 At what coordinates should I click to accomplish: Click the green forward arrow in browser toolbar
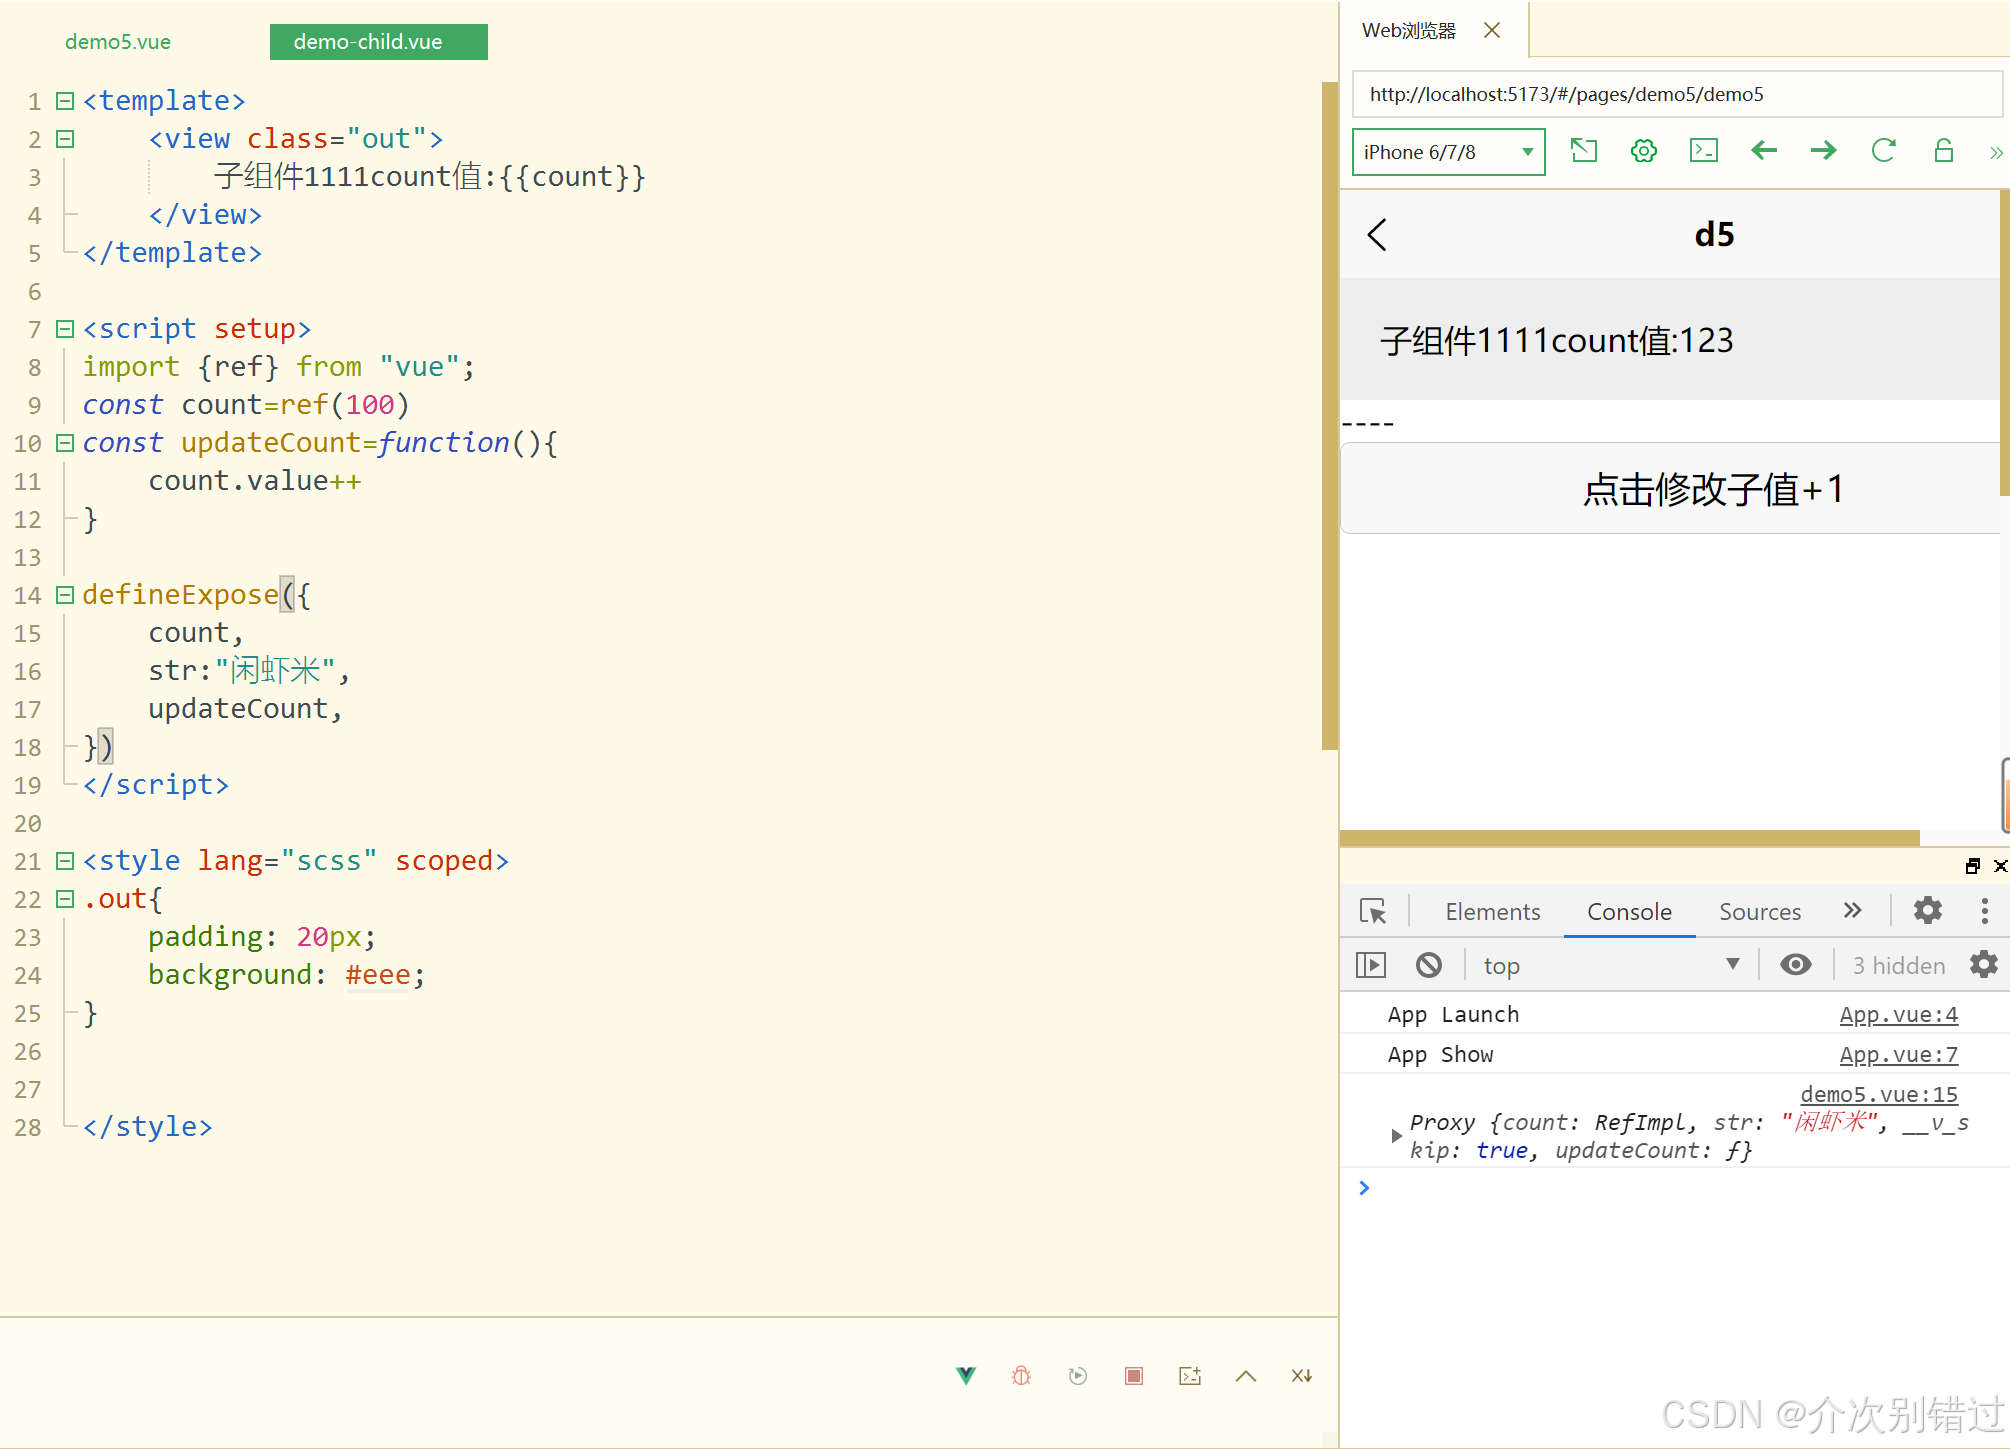tap(1823, 151)
